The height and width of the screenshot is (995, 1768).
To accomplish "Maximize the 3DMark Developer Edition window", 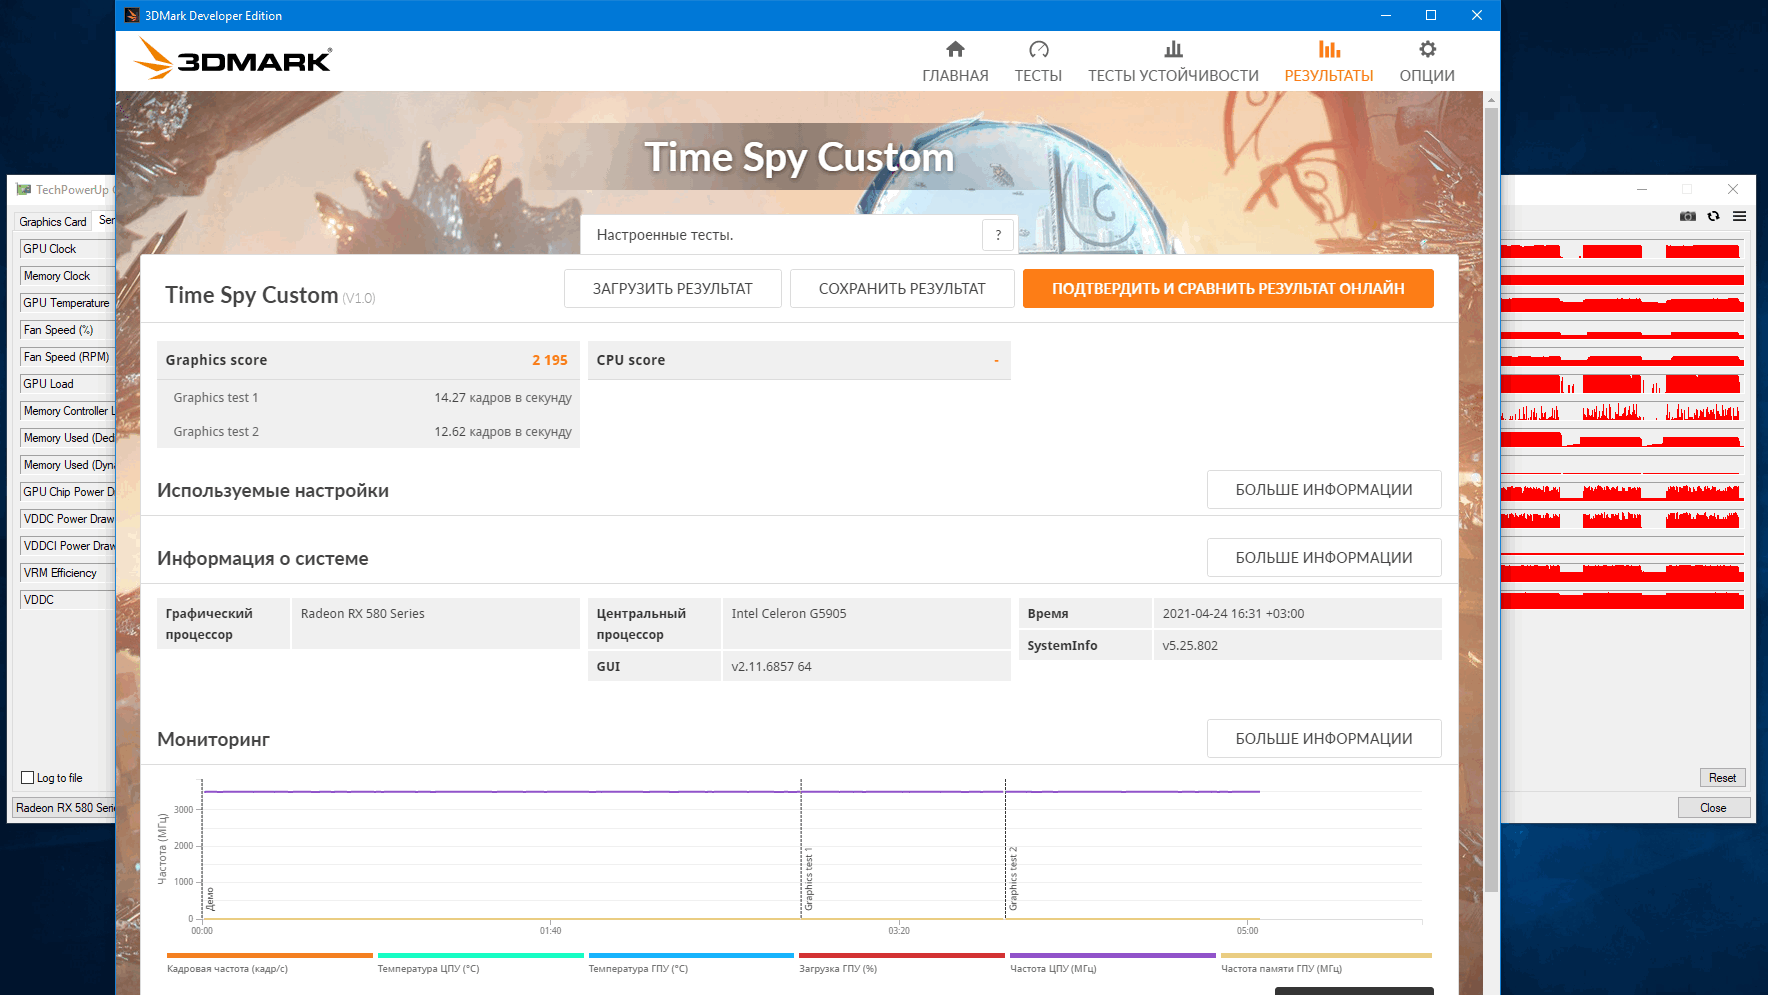I will 1431,15.
